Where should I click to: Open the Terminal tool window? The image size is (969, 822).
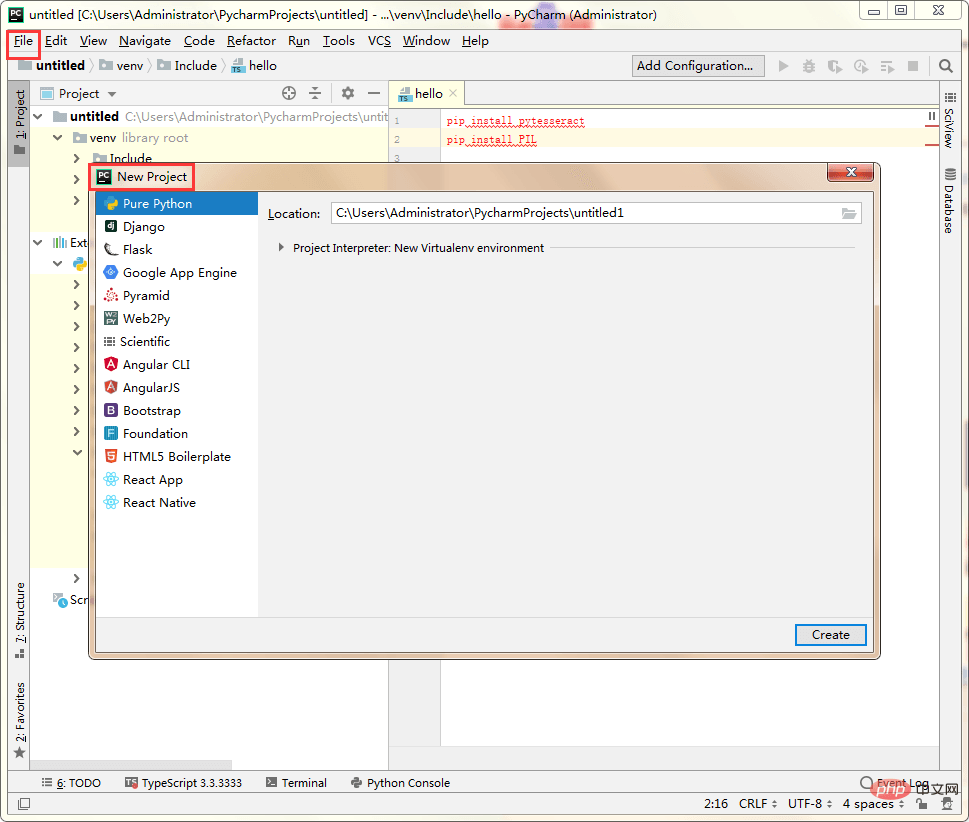click(297, 783)
